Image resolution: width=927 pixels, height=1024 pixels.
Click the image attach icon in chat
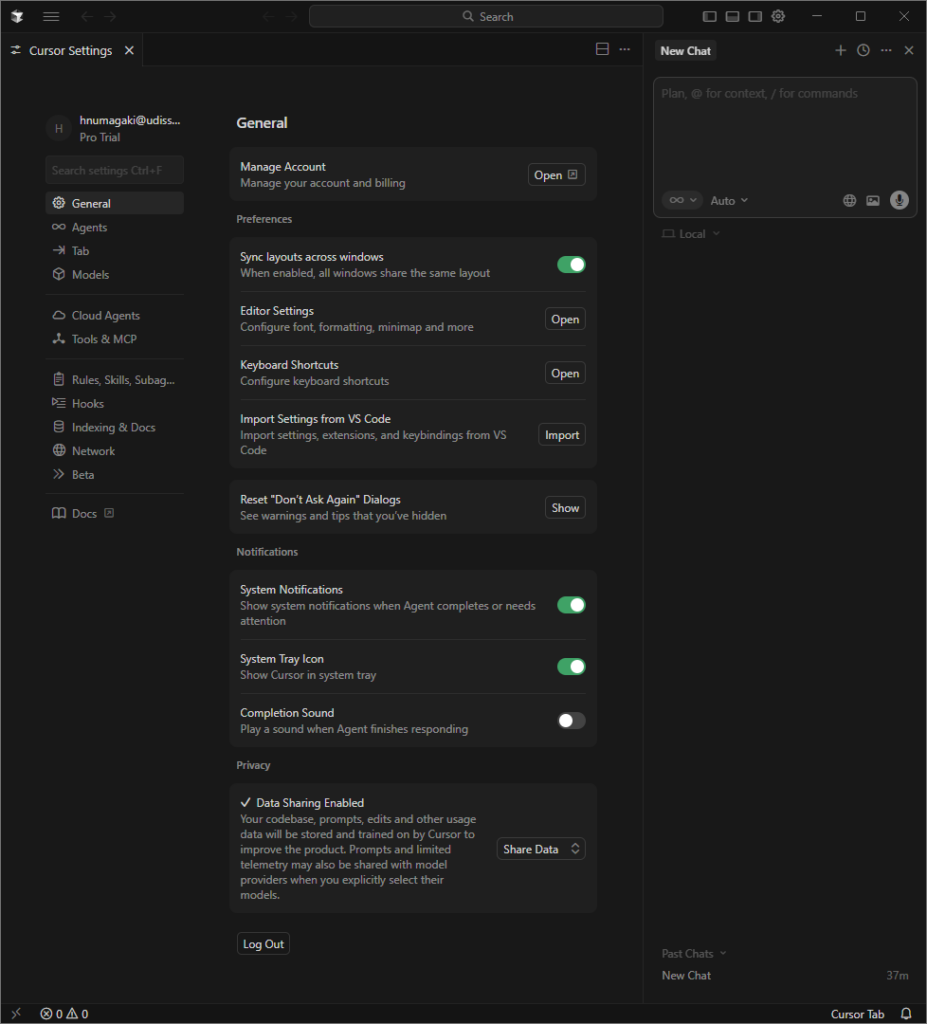[873, 200]
